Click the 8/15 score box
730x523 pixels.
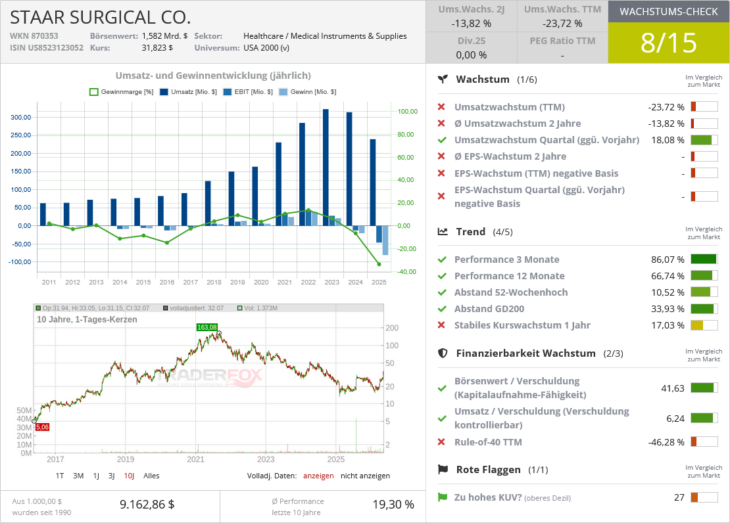coord(669,43)
